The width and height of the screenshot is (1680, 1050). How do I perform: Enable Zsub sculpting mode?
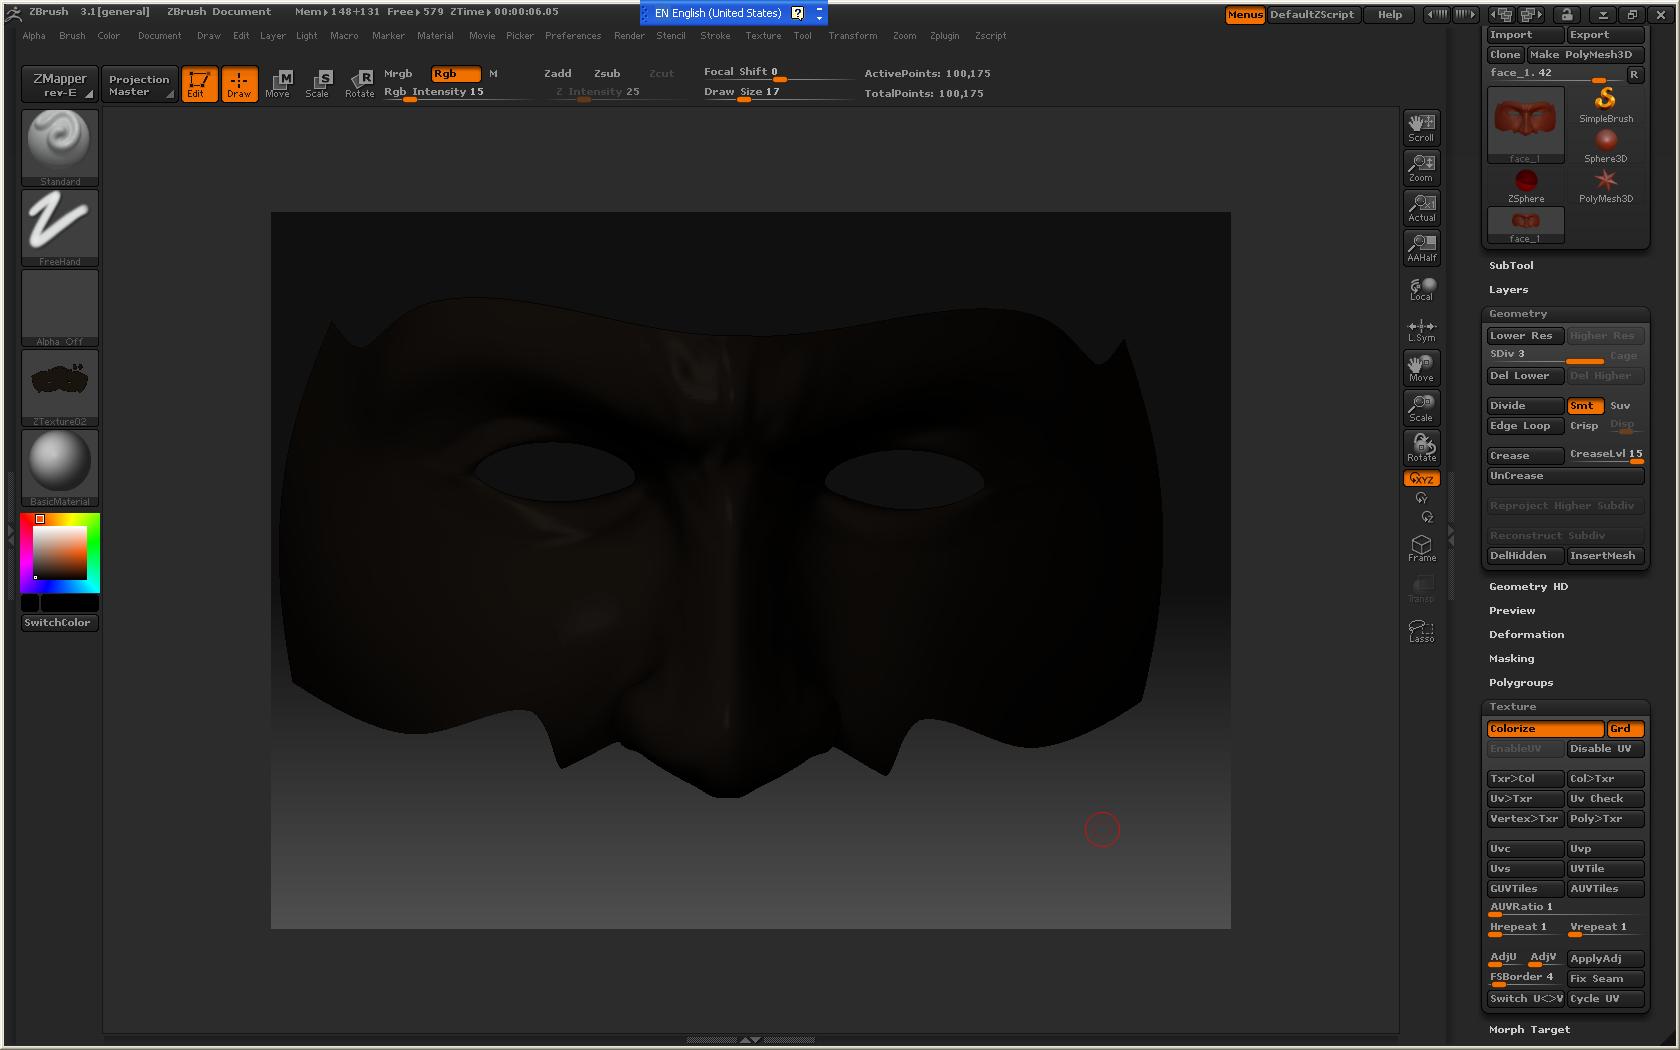(x=606, y=72)
